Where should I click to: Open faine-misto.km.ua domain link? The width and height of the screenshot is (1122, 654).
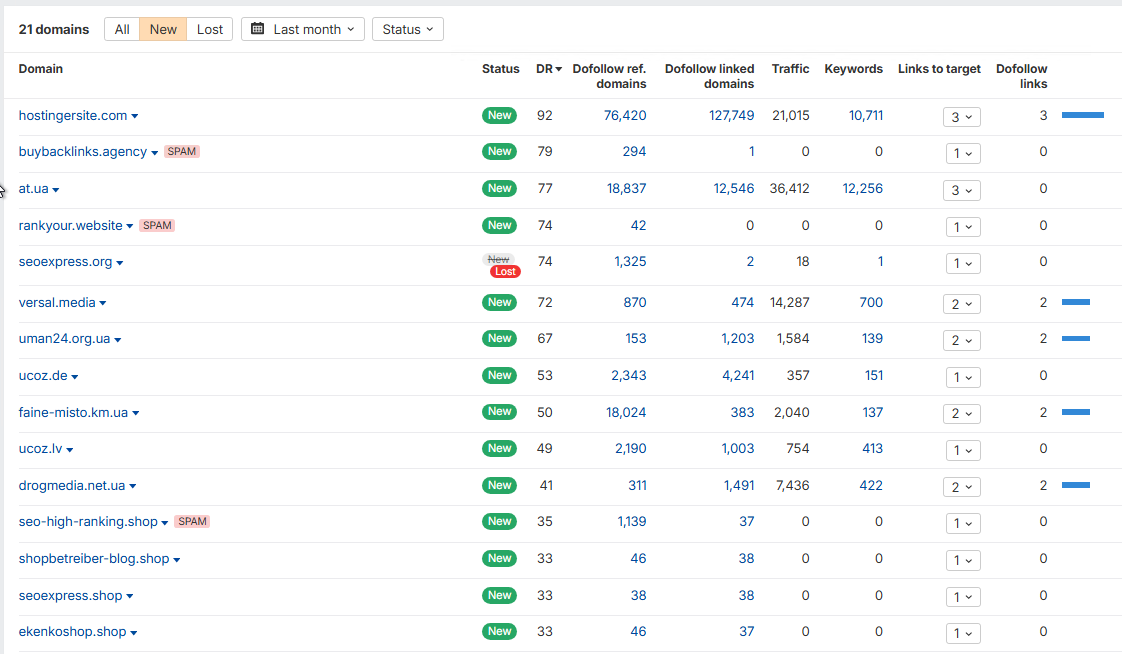point(73,413)
